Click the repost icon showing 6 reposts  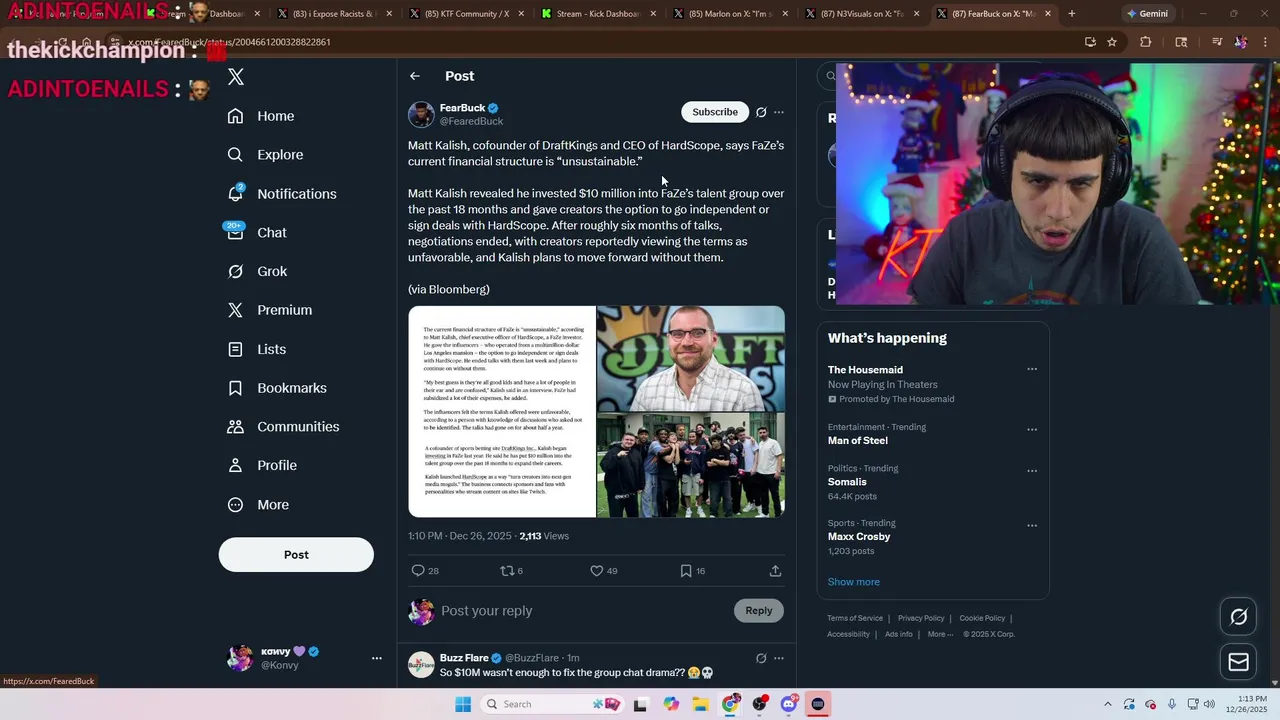(506, 570)
